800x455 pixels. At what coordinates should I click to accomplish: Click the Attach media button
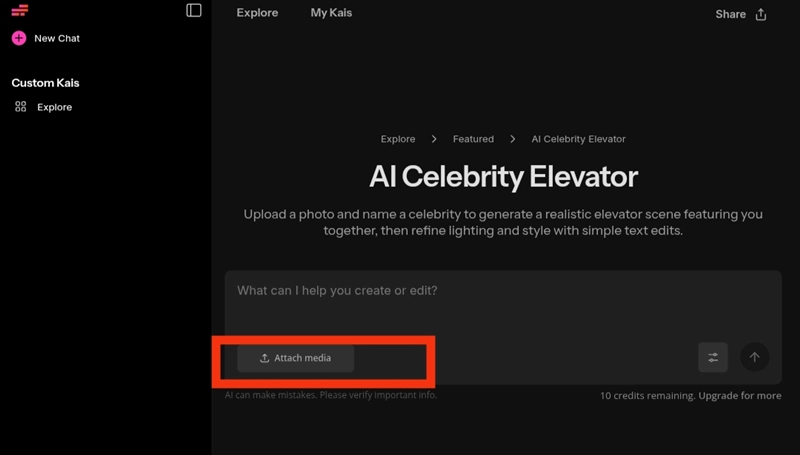click(295, 358)
